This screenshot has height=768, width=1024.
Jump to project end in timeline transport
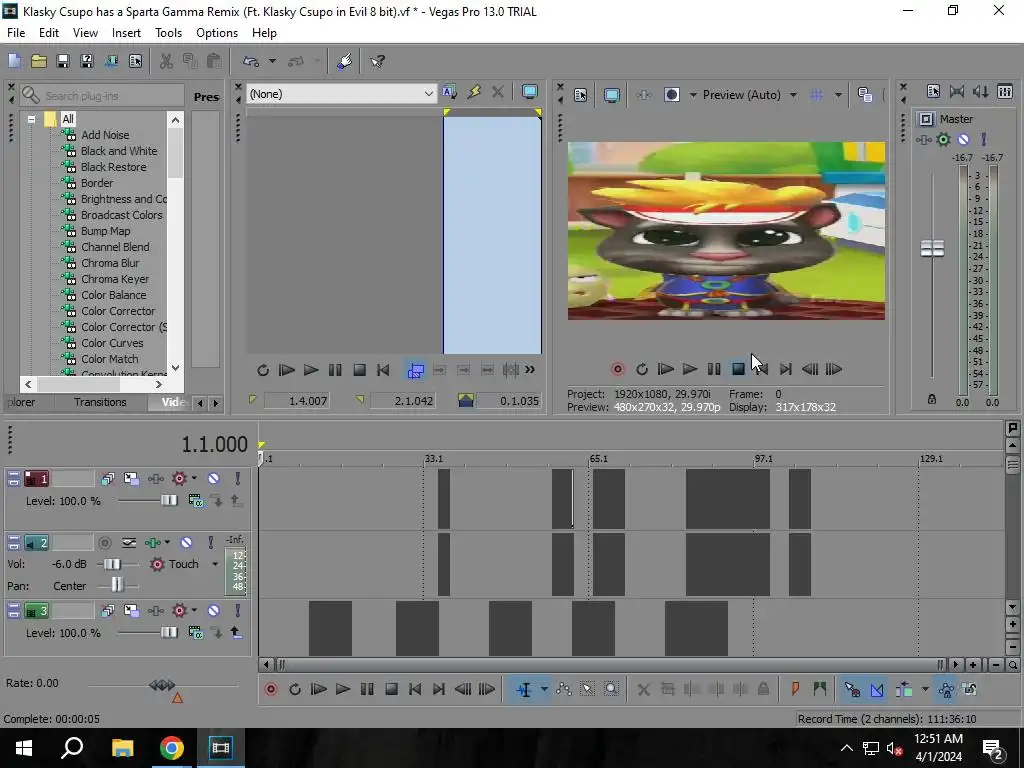tap(439, 689)
